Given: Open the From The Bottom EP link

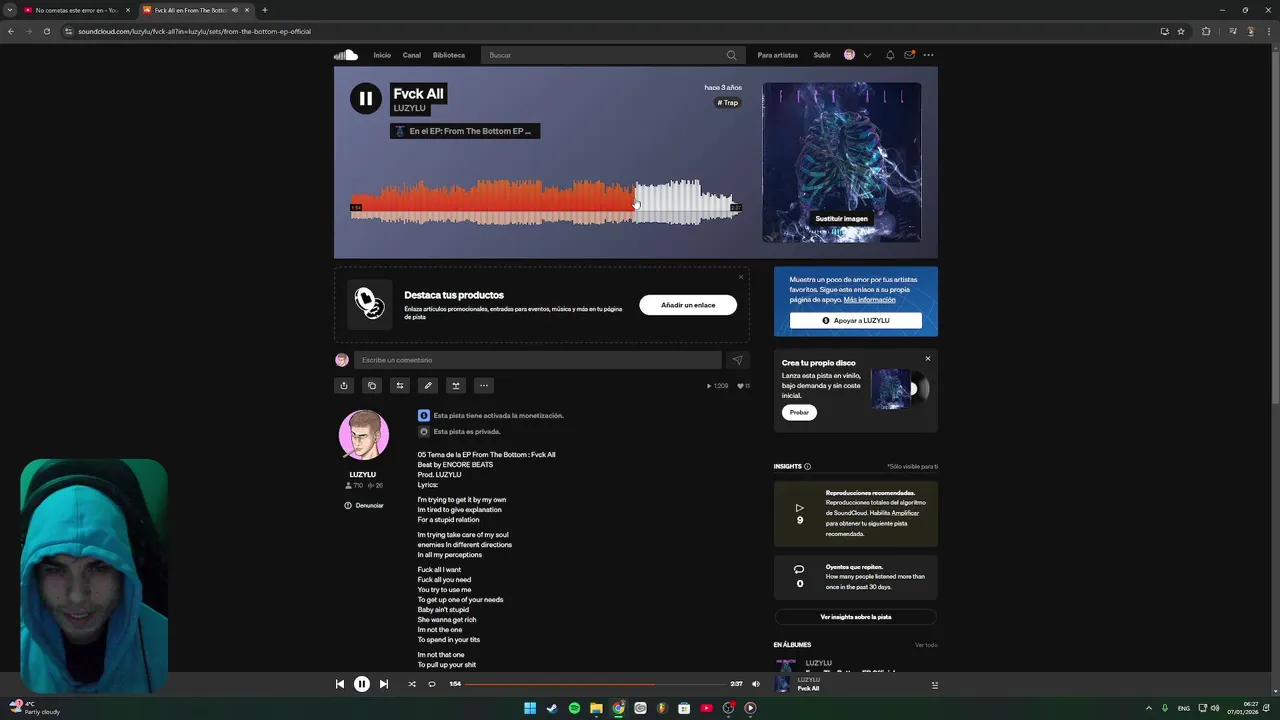Looking at the screenshot, I should (x=465, y=131).
